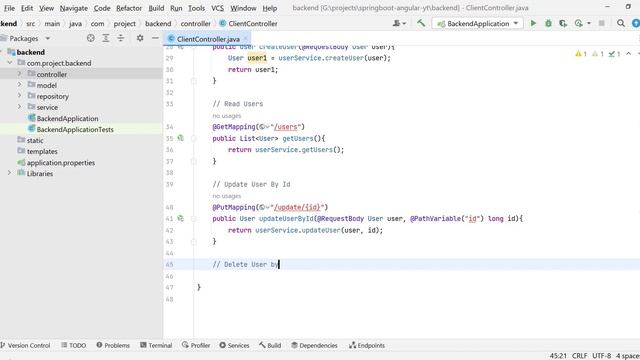Open the Problems tool window
The width and height of the screenshot is (640, 360).
click(113, 345)
